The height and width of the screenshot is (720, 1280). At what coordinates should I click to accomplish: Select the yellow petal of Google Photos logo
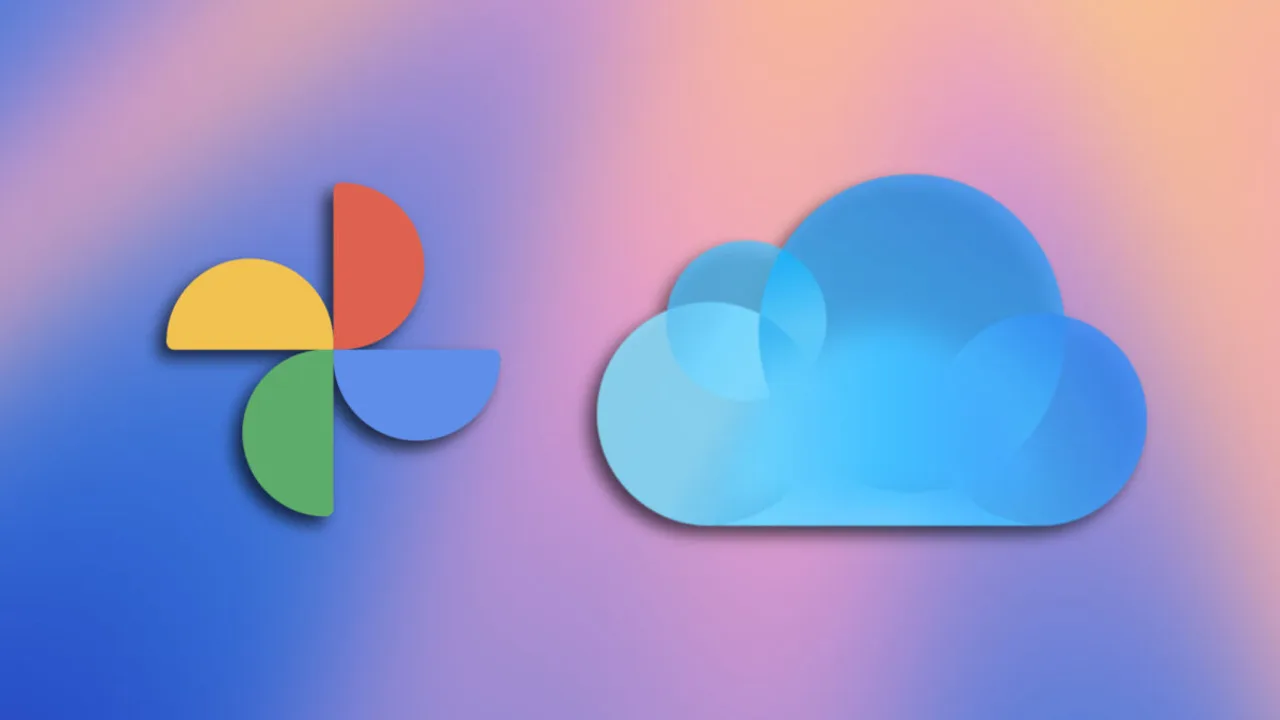[x=249, y=305]
